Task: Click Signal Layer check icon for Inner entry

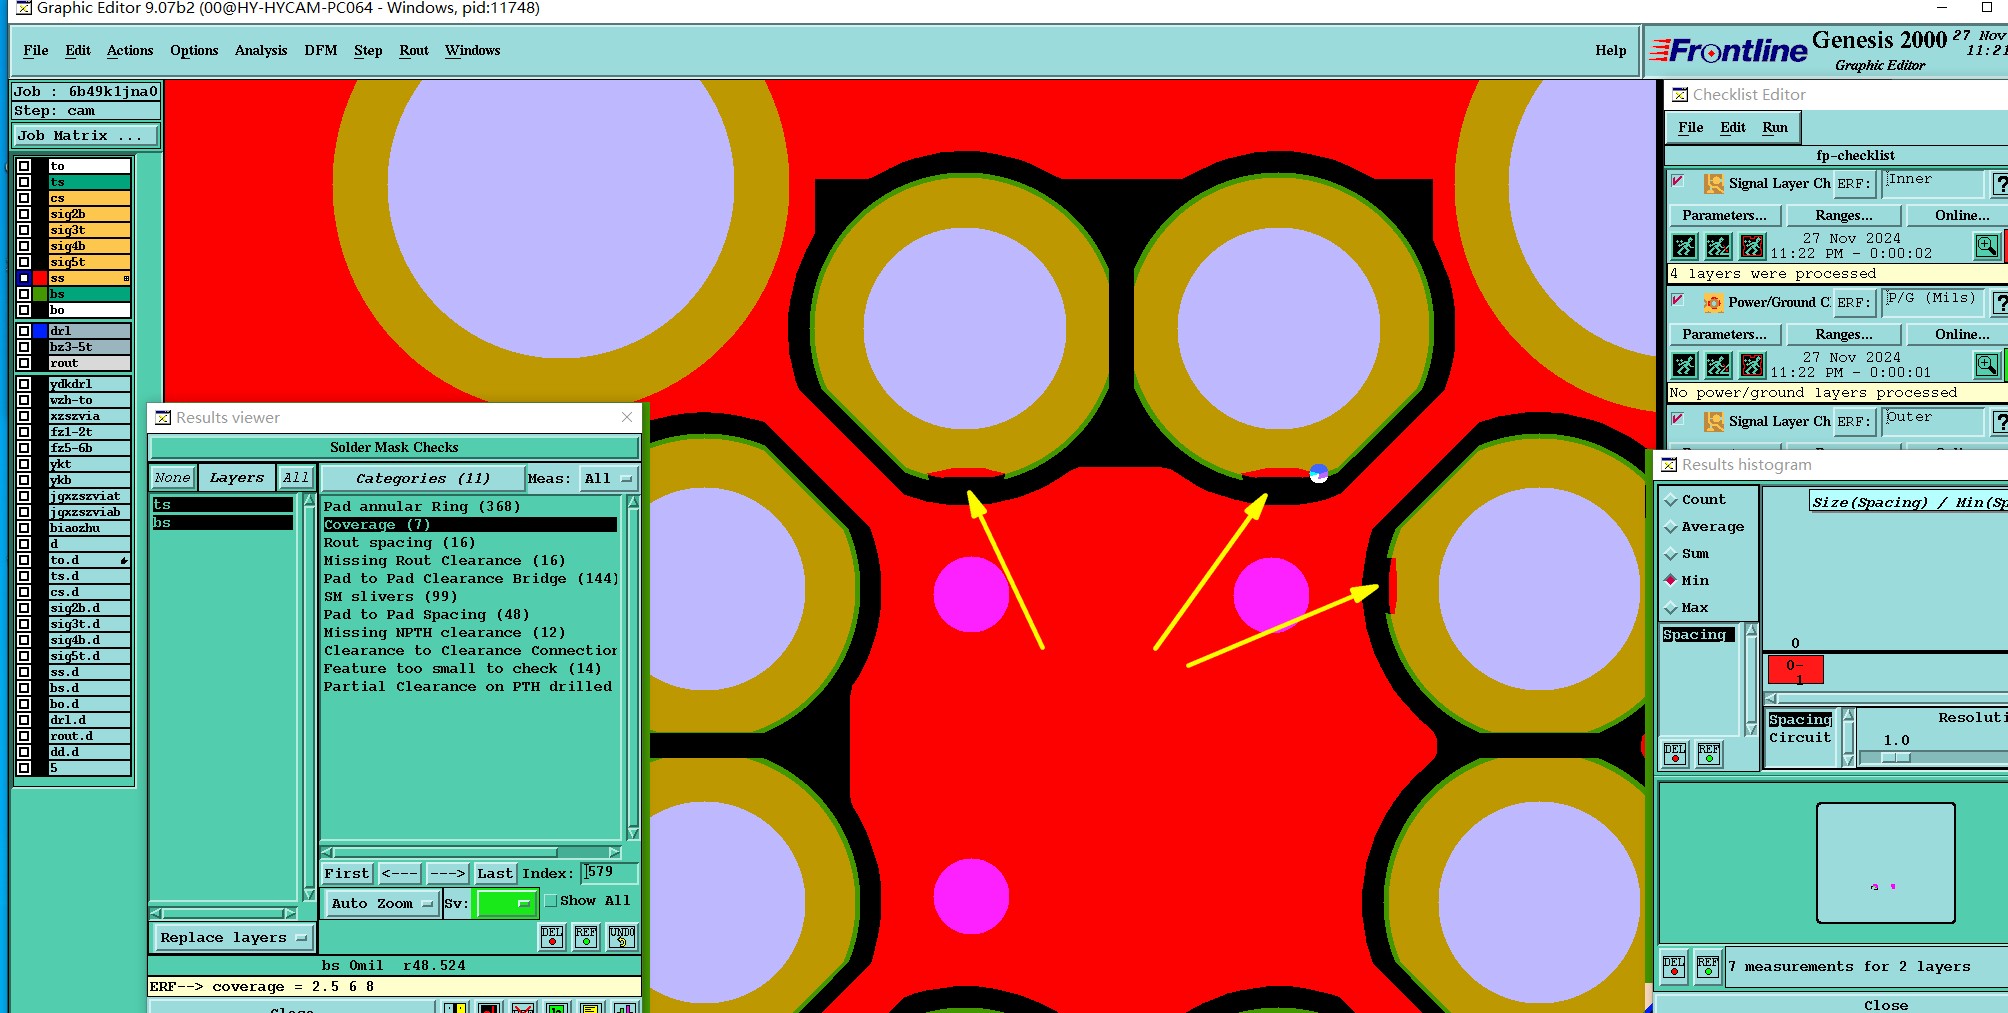Action: pos(1713,184)
